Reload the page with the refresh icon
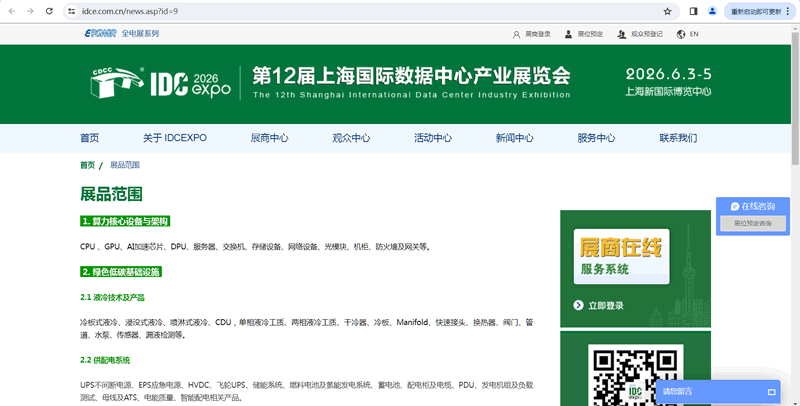The width and height of the screenshot is (800, 406). point(50,11)
